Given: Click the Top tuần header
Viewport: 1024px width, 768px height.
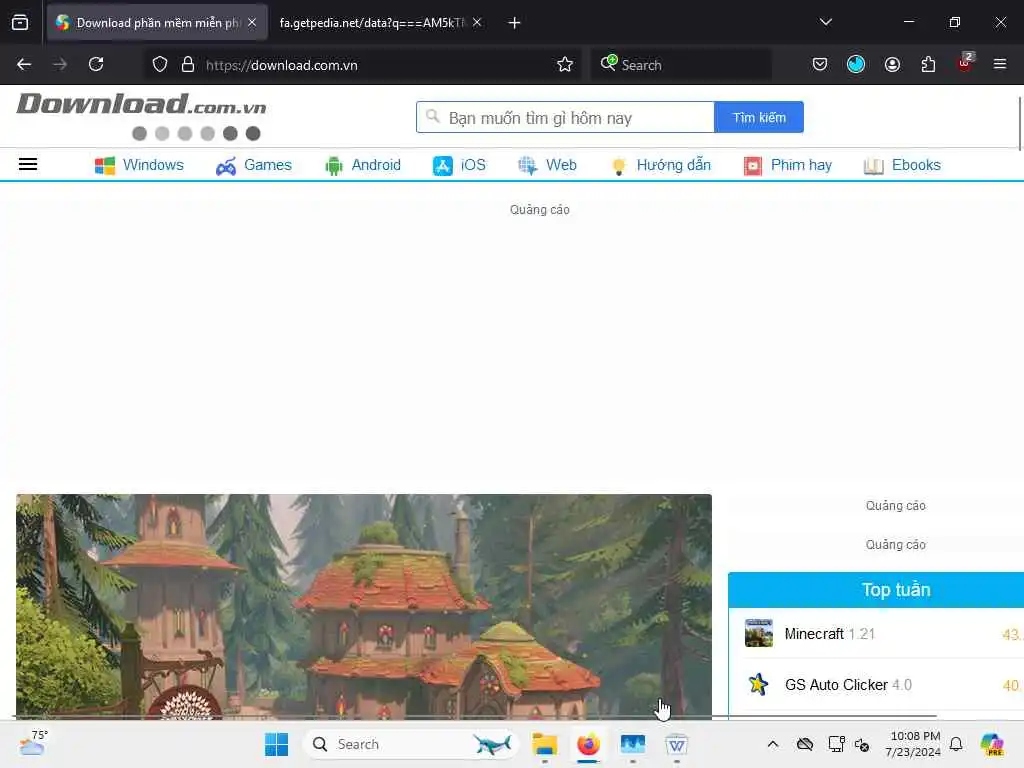Looking at the screenshot, I should click(x=895, y=590).
